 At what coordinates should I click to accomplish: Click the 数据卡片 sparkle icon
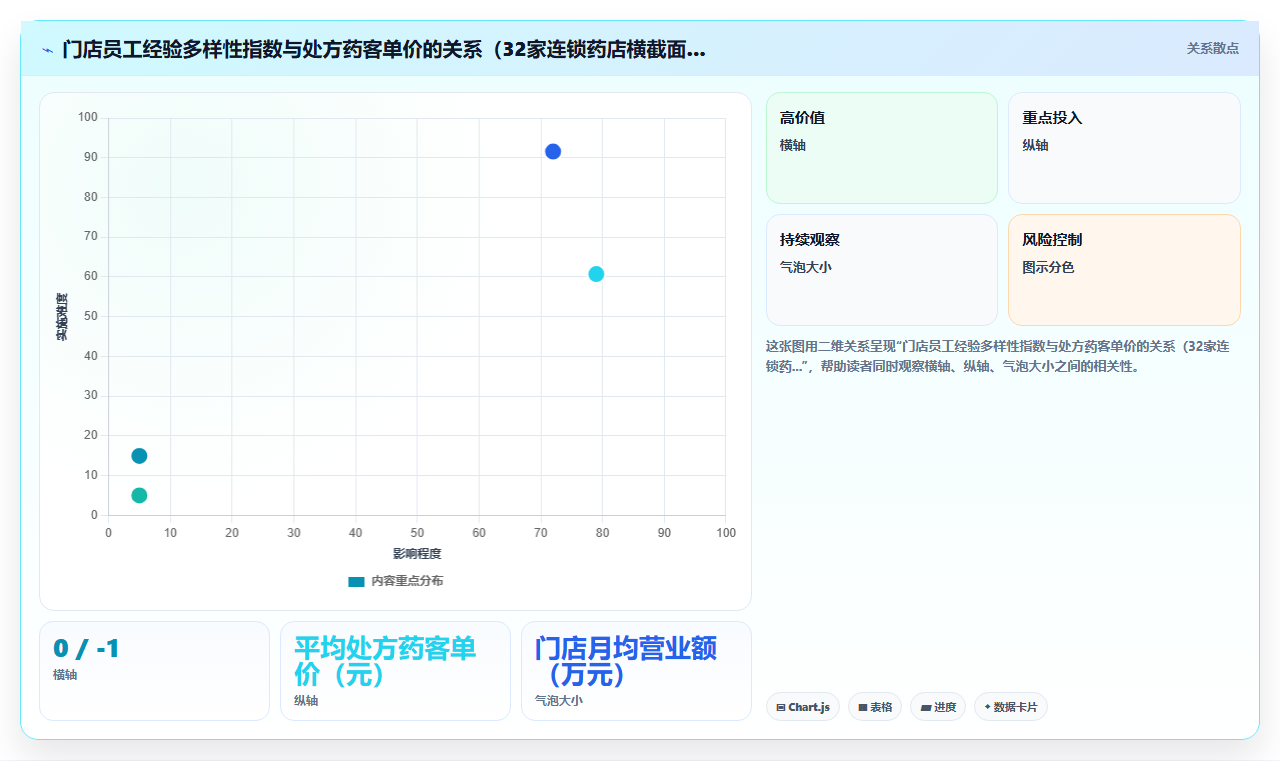(987, 707)
